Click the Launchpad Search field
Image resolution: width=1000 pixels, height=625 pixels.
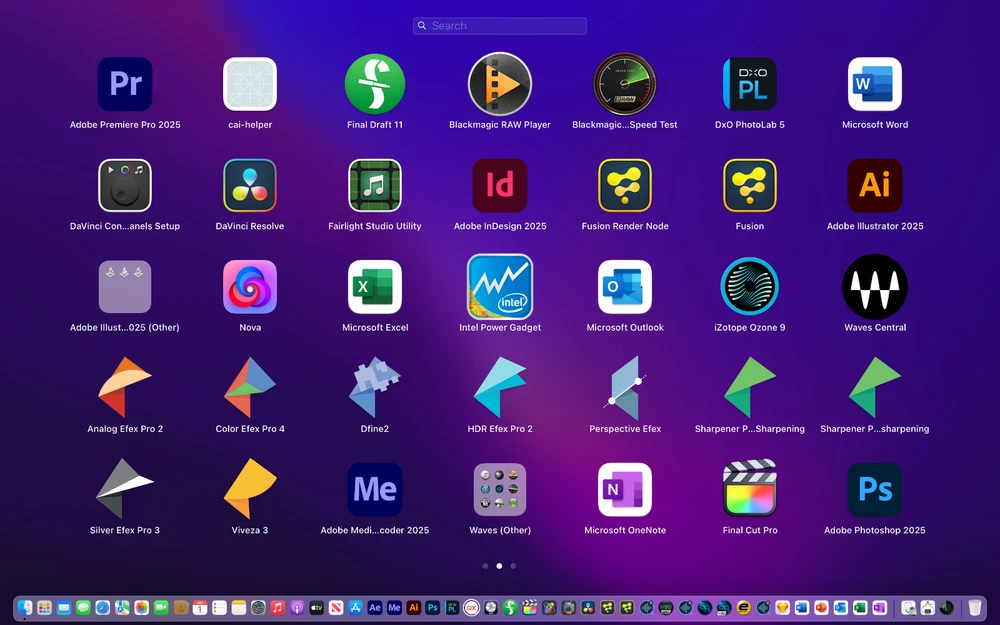(500, 26)
